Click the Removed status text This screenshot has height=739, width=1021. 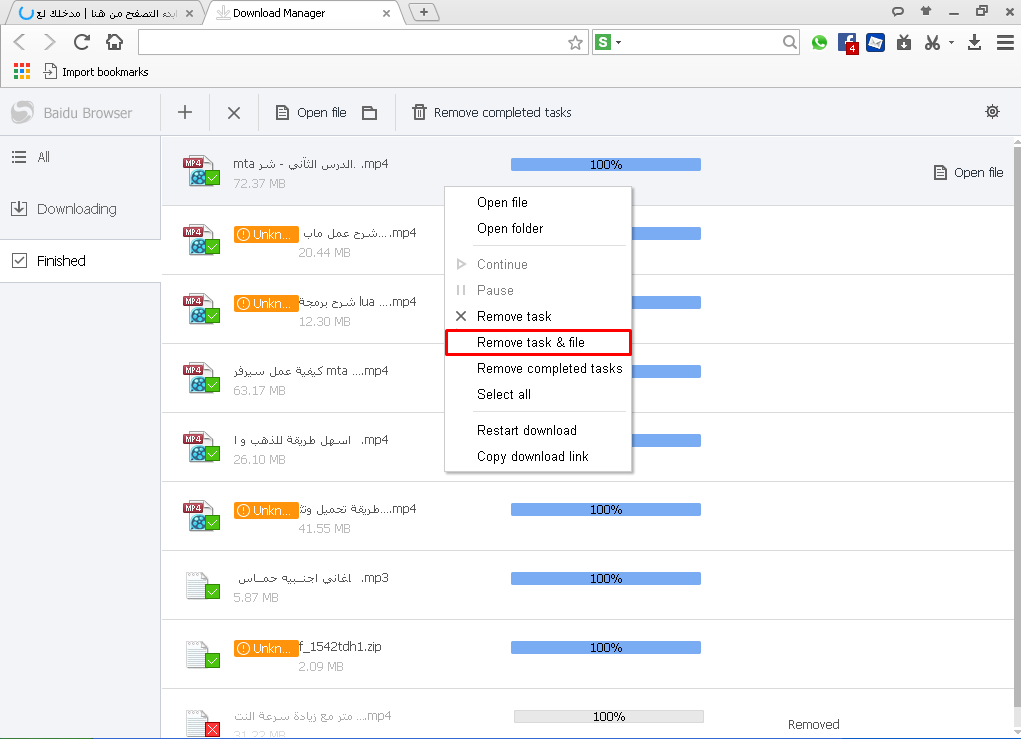813,724
